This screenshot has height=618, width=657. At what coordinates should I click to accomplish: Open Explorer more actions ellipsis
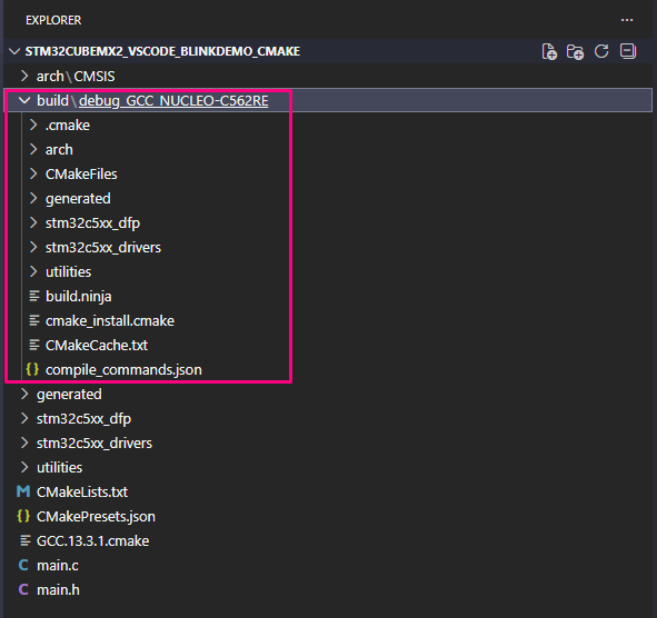point(627,20)
